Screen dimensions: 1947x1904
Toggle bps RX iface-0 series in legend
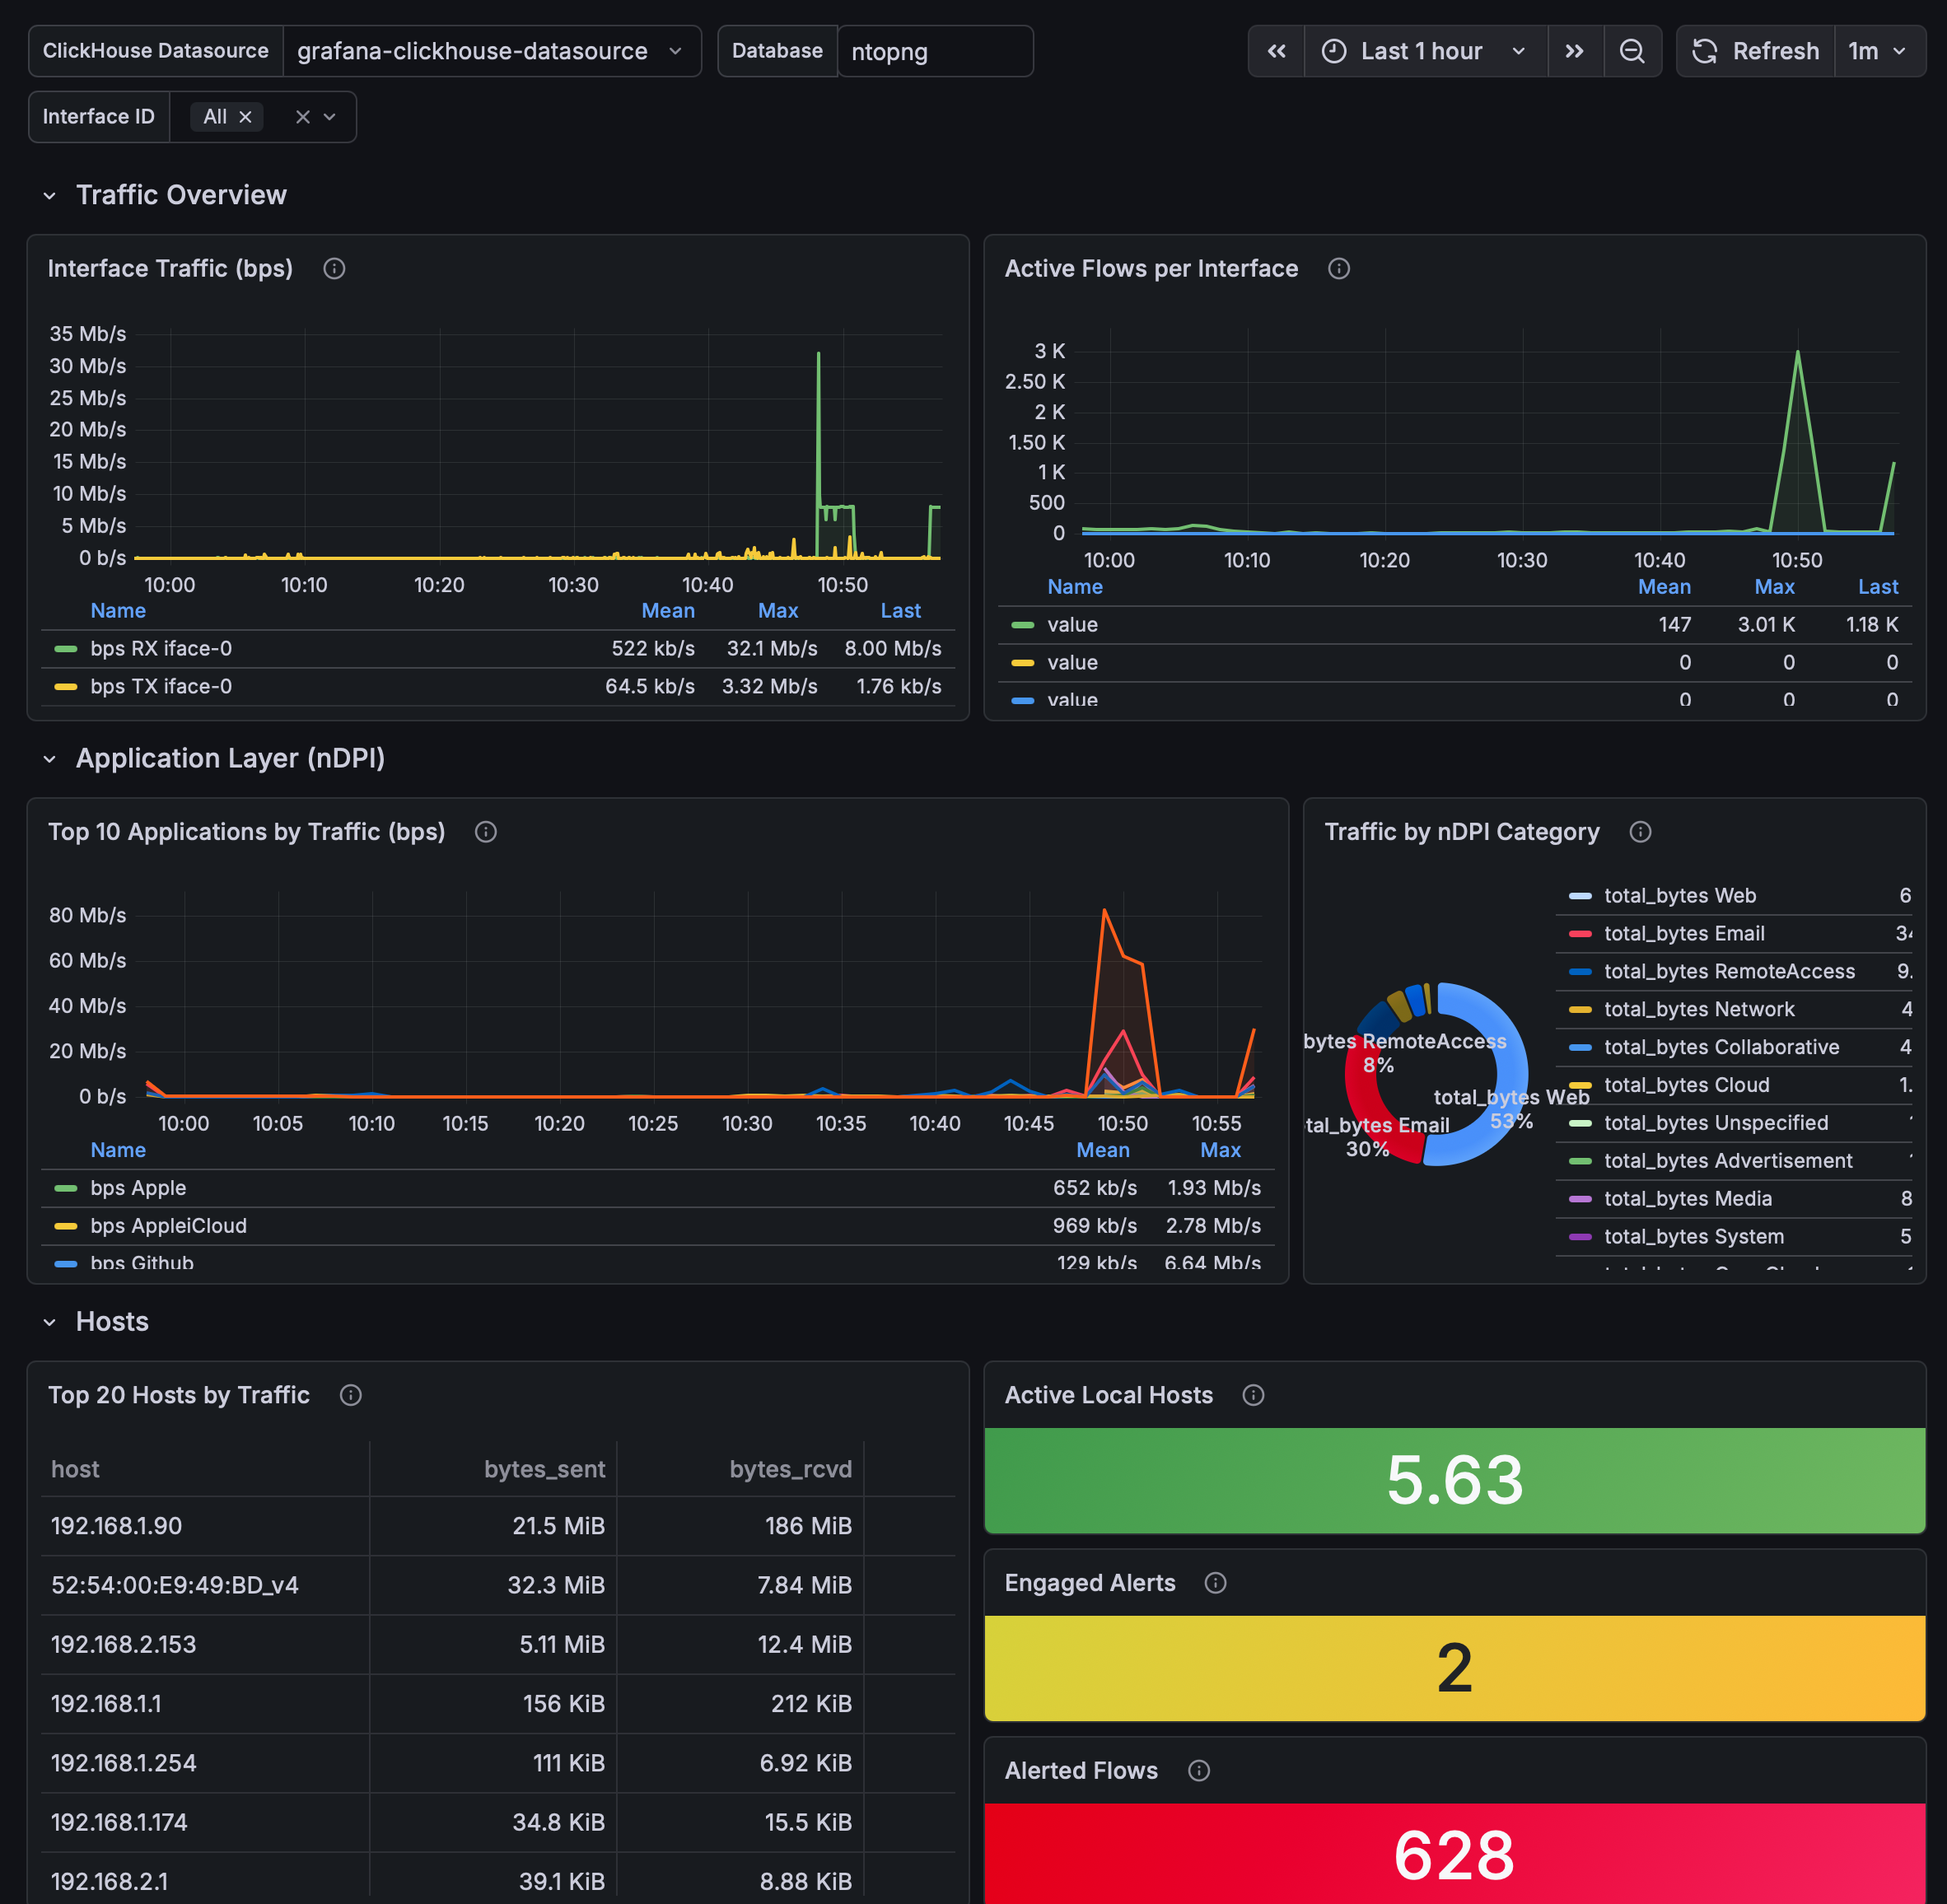click(x=161, y=648)
